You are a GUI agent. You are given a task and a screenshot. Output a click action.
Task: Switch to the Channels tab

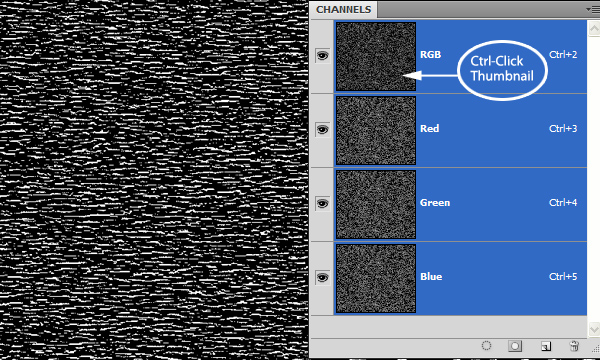coord(344,10)
